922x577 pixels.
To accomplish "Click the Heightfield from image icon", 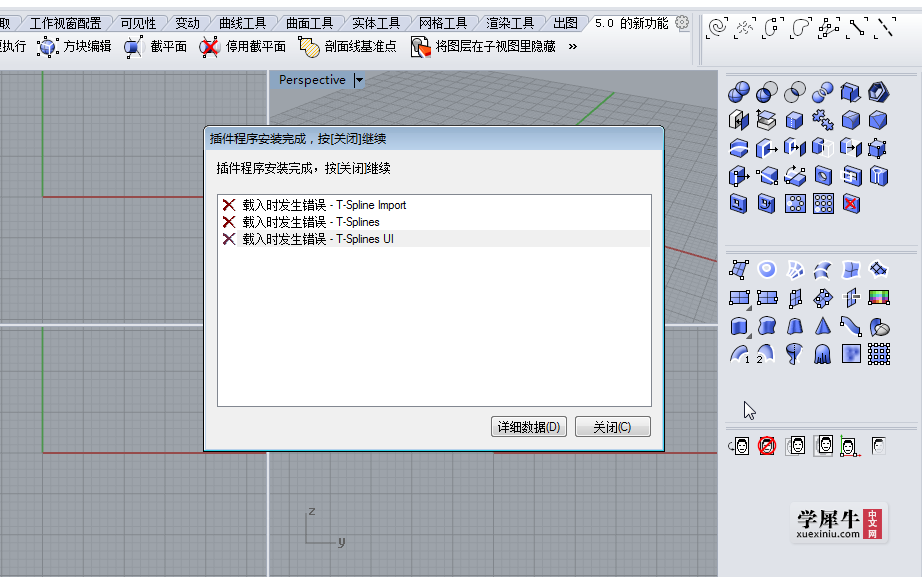I will tap(850, 354).
